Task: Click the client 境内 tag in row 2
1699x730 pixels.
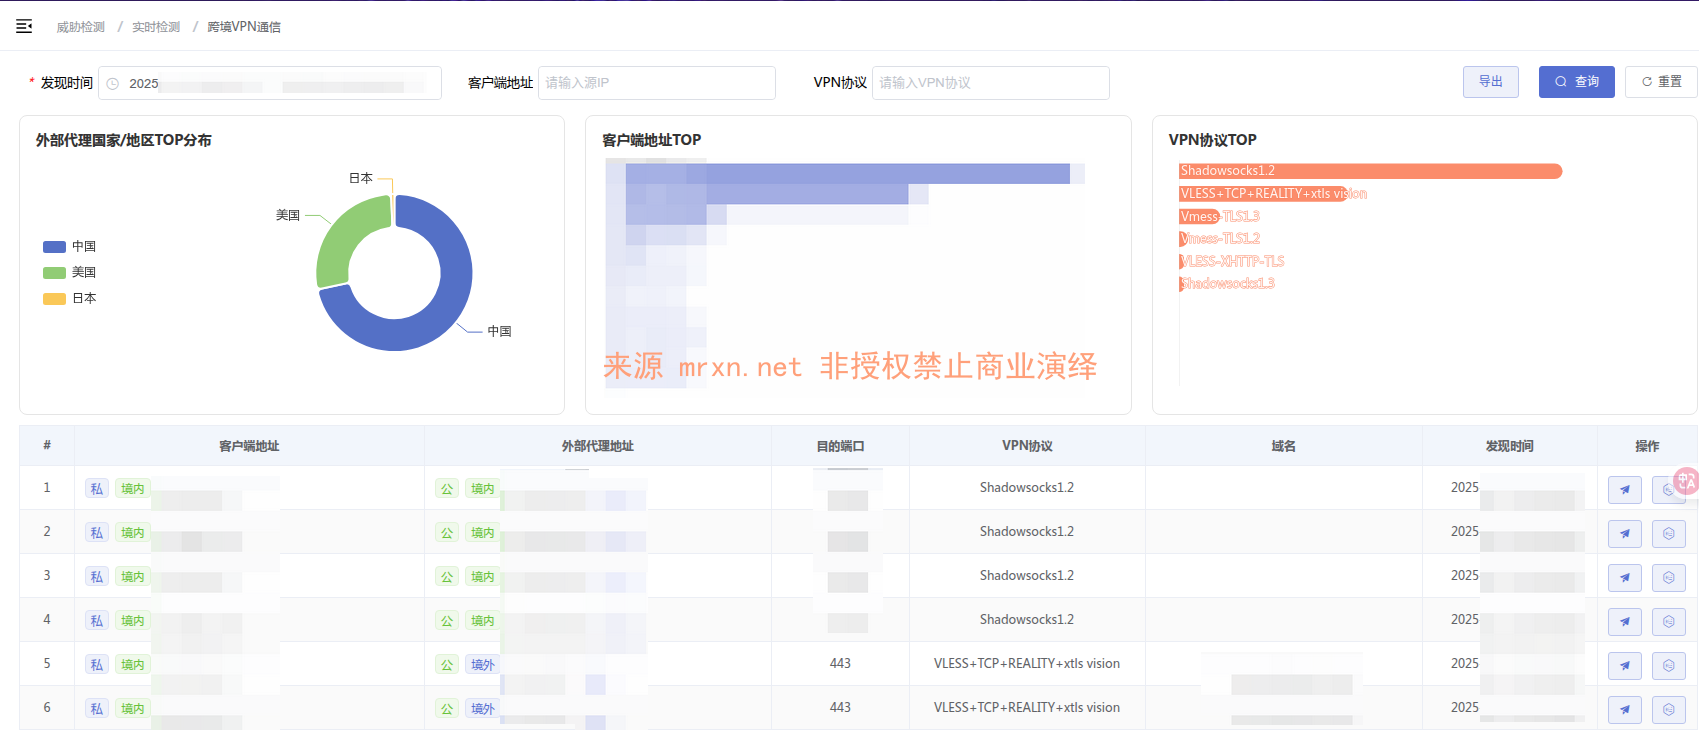Action: [133, 533]
